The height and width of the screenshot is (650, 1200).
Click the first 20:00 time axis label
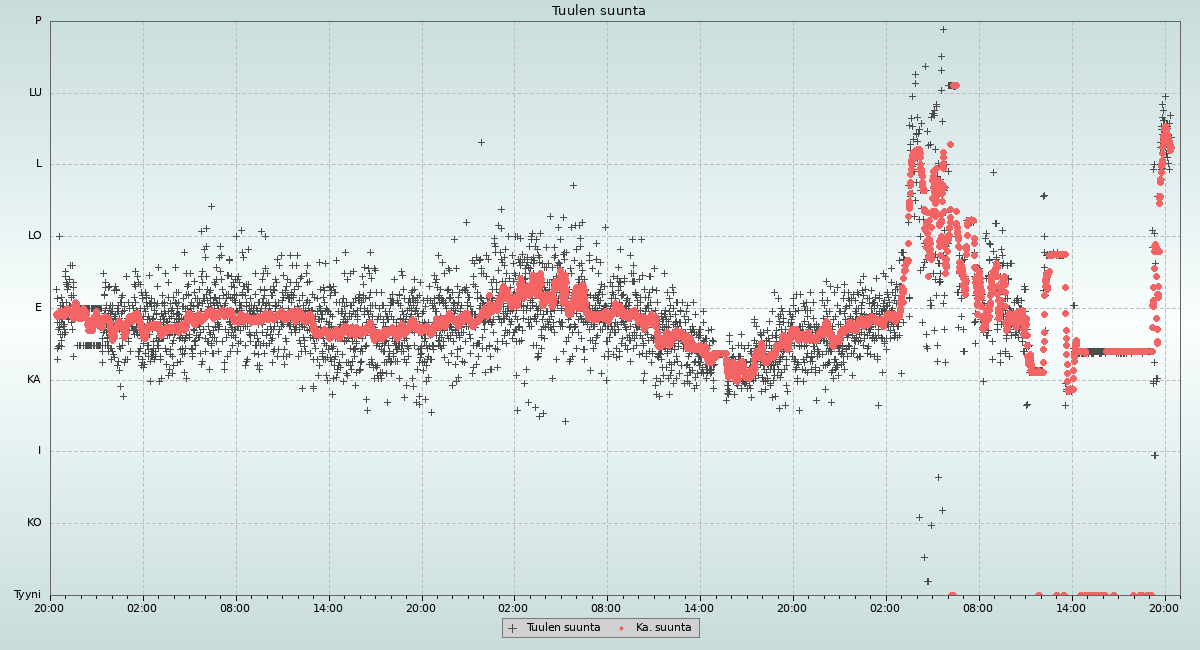(x=50, y=607)
